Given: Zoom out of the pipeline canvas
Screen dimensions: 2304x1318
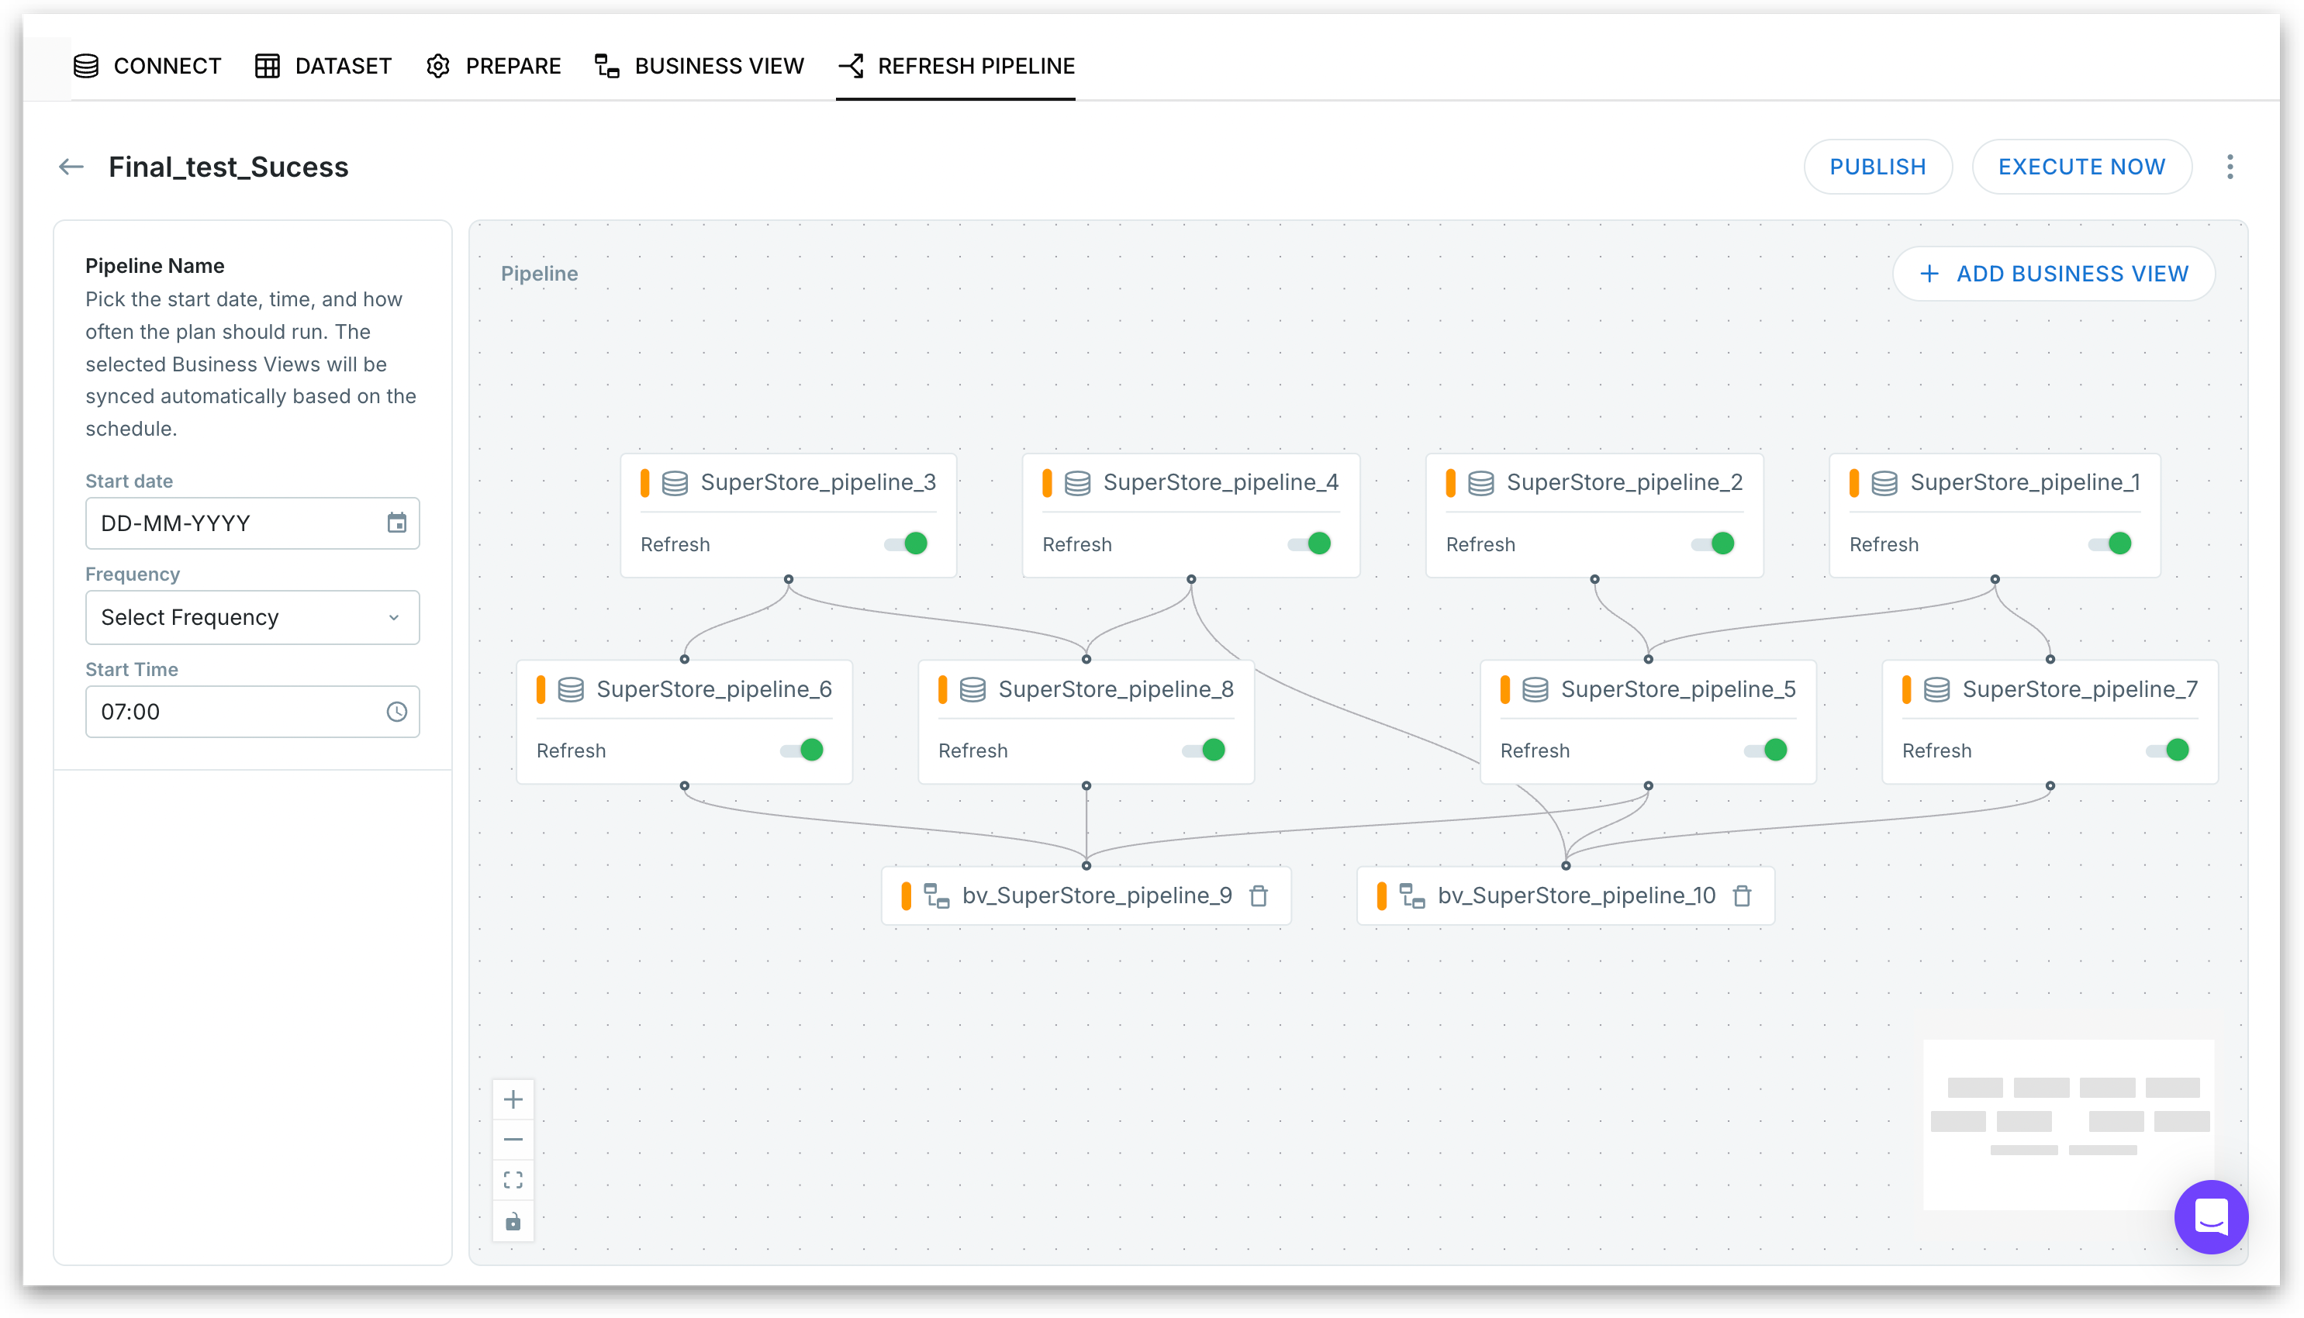Looking at the screenshot, I should pyautogui.click(x=513, y=1140).
